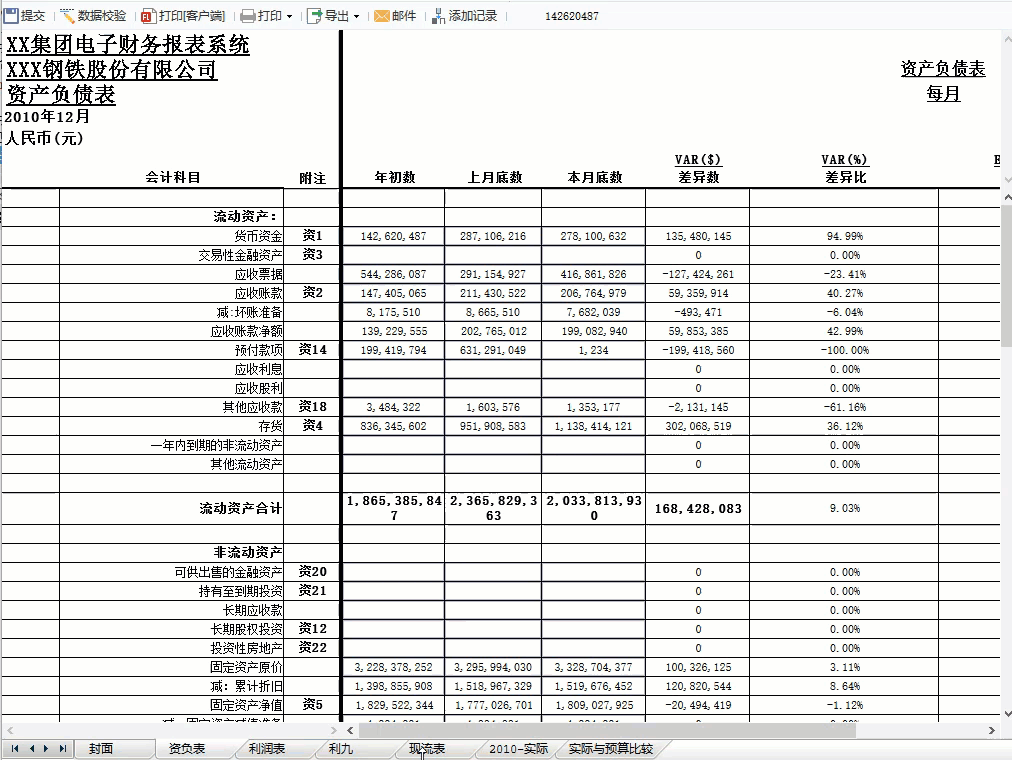This screenshot has height=760, width=1012.
Task: Click right arrow of frozen pane scrollbar
Action: (334, 730)
